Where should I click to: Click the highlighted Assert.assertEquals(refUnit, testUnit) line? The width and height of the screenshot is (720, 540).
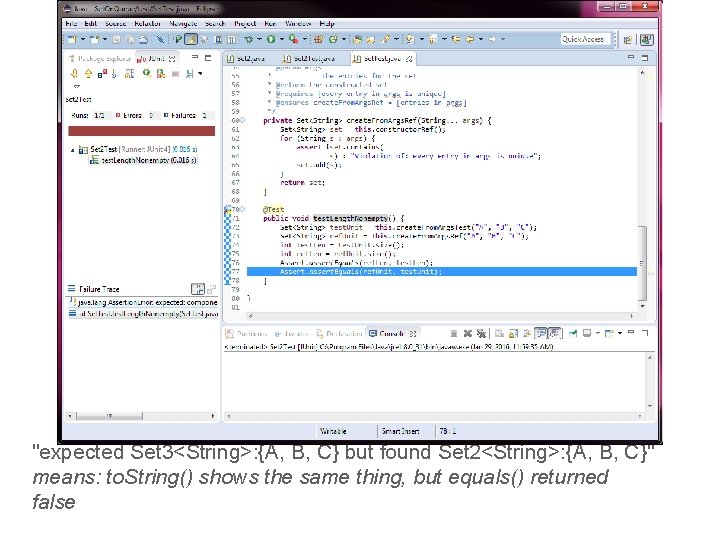[442, 272]
